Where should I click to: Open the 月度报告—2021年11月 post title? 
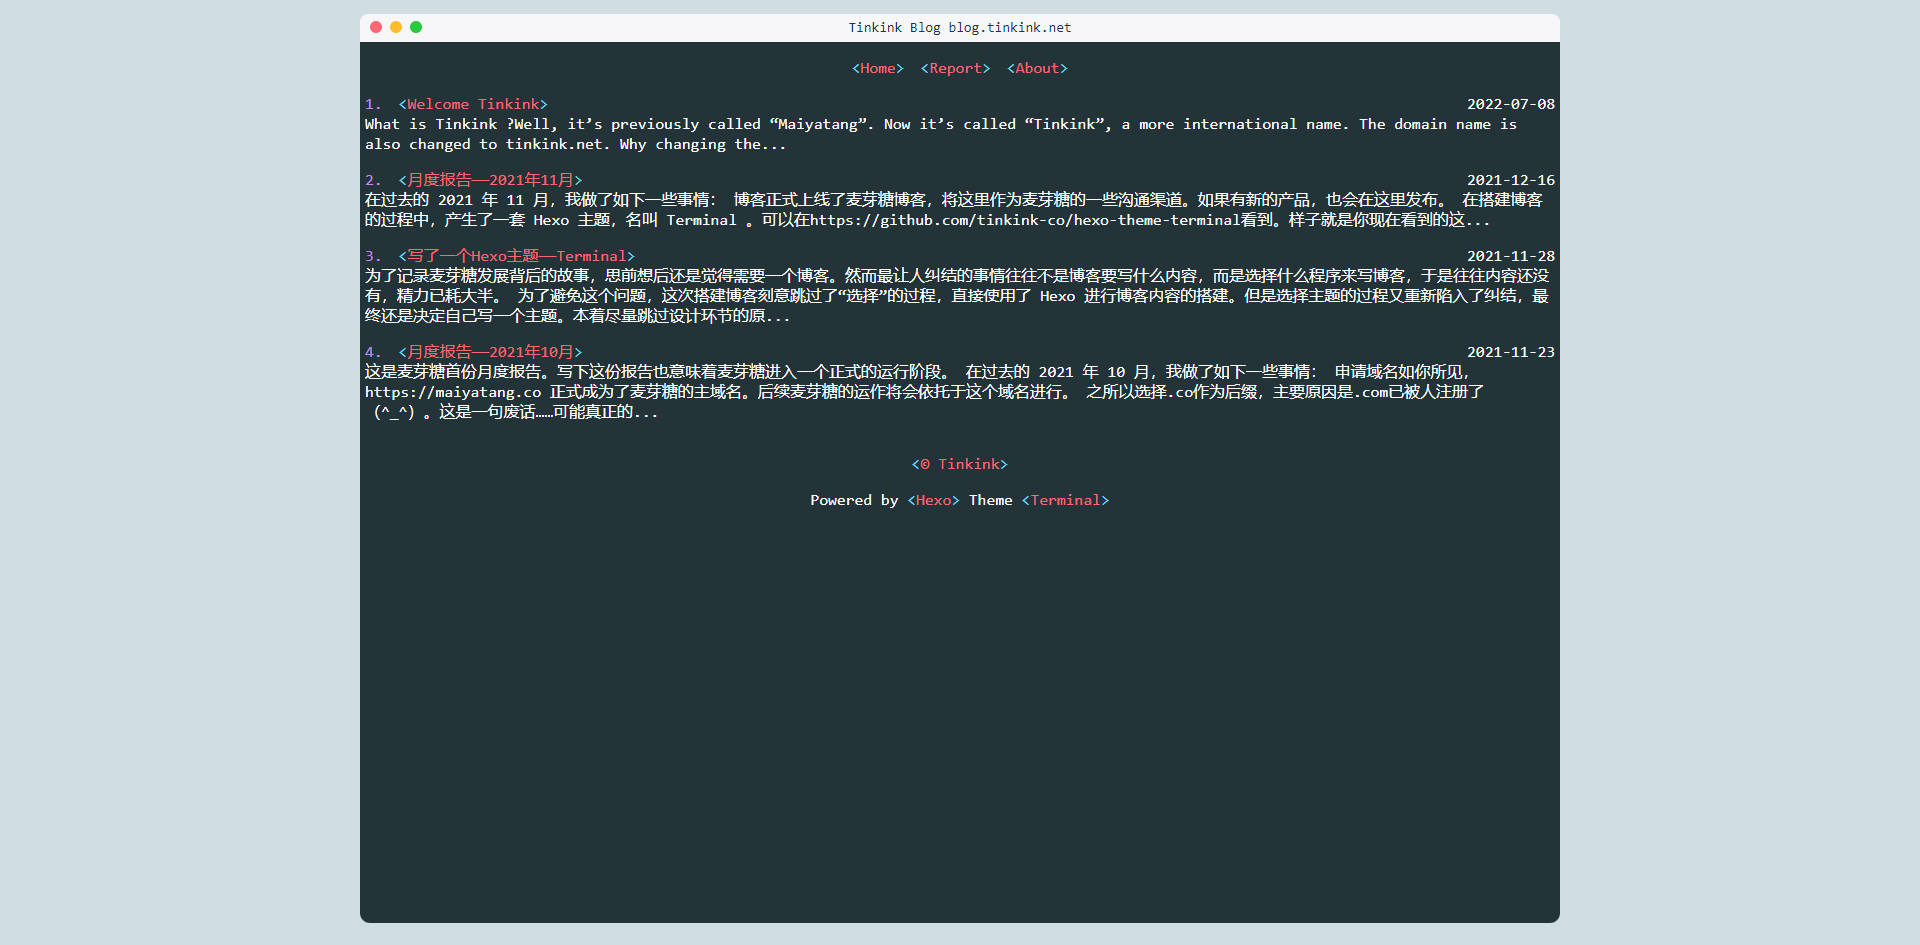click(490, 180)
